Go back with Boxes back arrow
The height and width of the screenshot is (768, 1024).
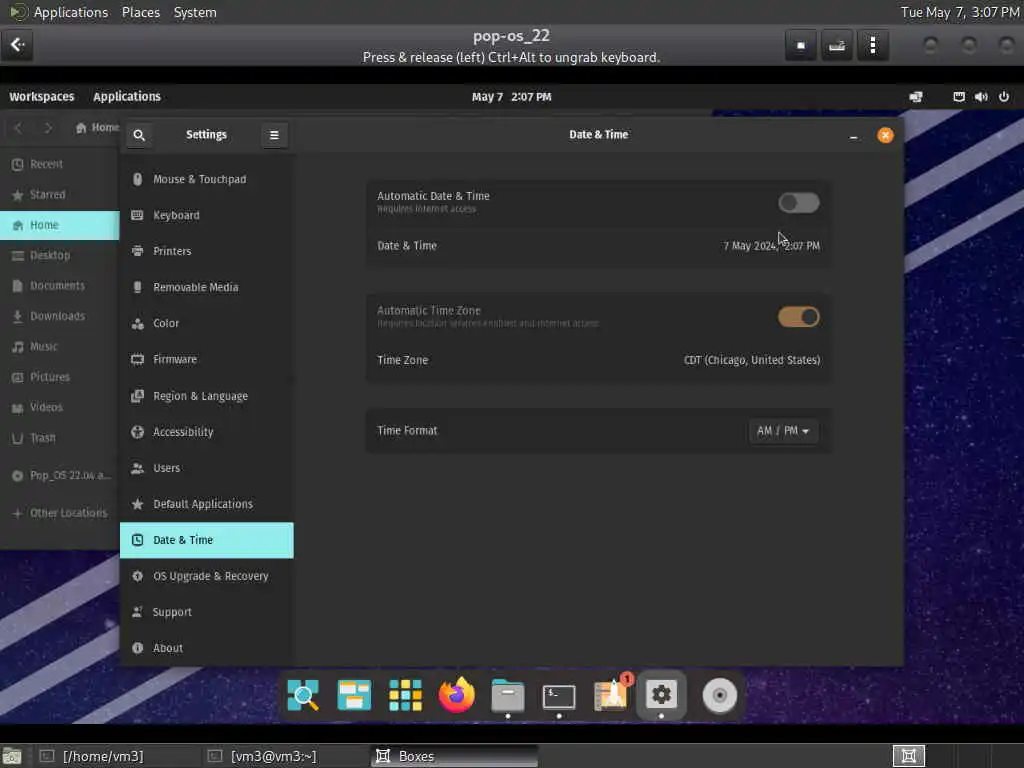pyautogui.click(x=18, y=45)
